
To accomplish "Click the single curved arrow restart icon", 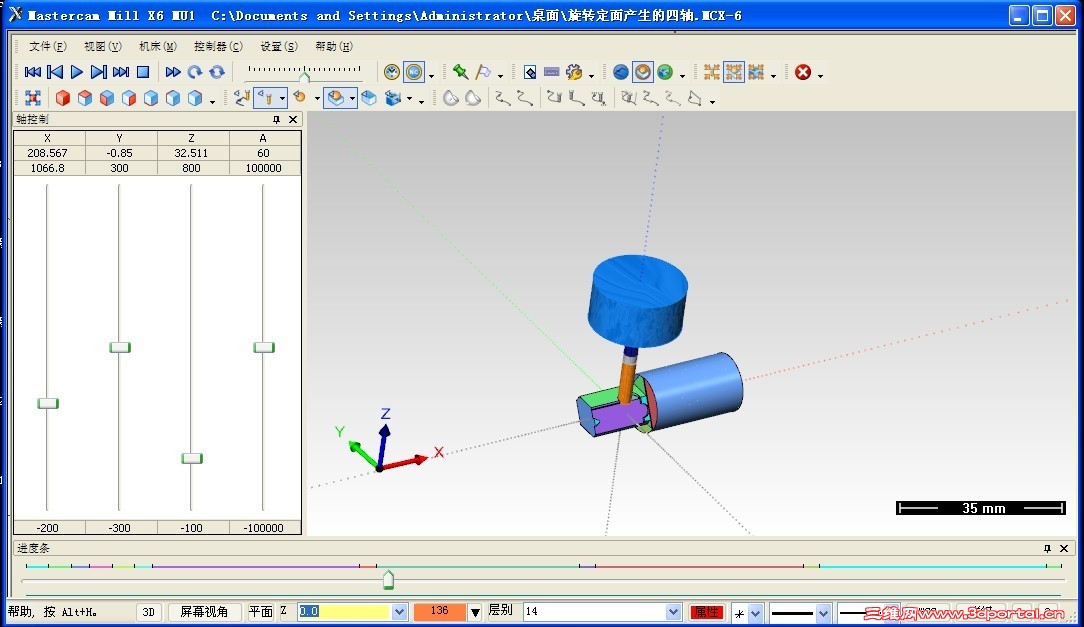I will [x=195, y=72].
